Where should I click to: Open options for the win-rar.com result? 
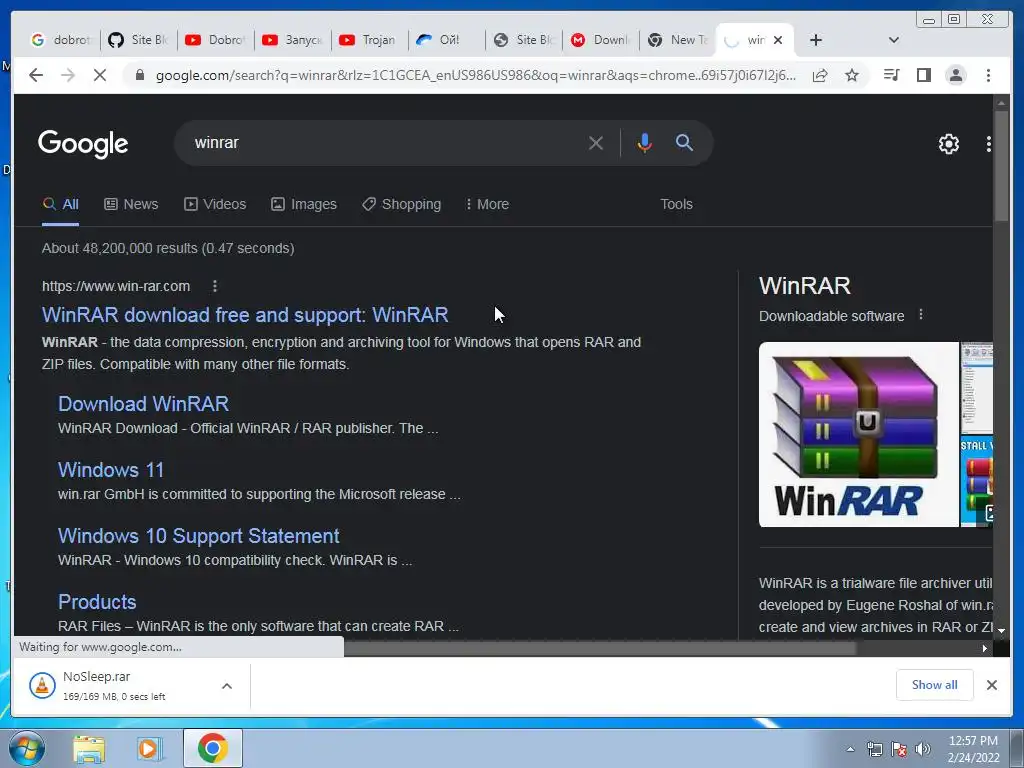point(215,286)
